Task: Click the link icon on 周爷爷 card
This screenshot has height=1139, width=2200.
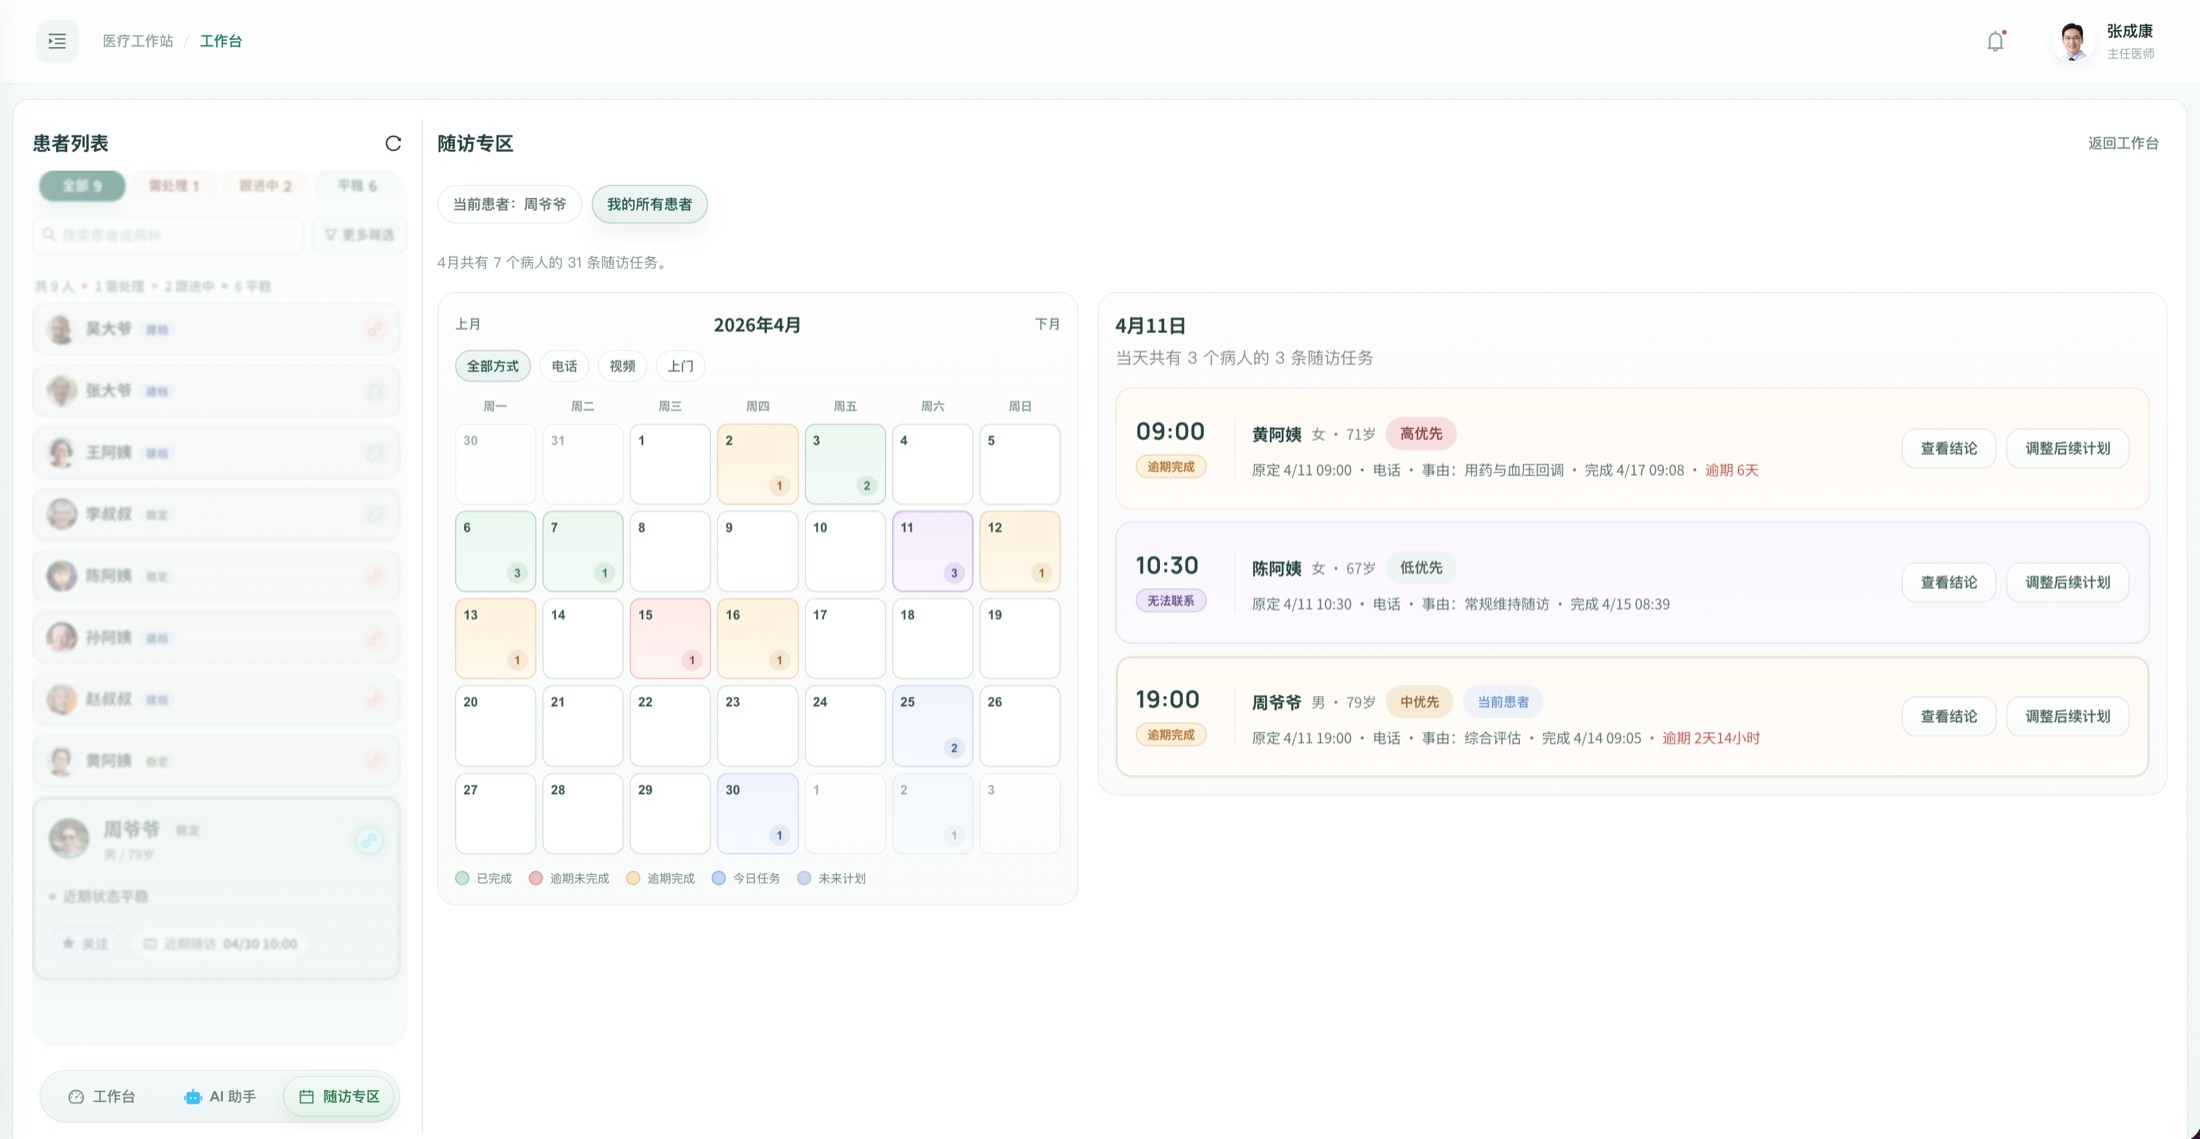Action: coord(369,840)
